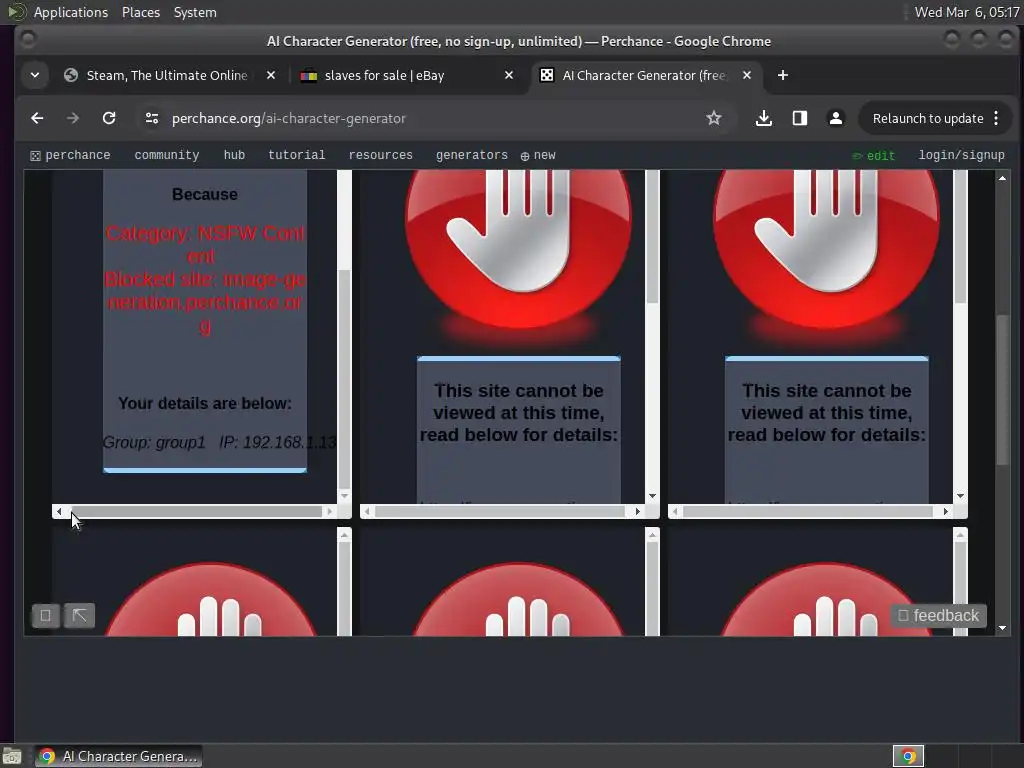Click the clock showing Wed Mar 6
This screenshot has width=1024, height=768.
pyautogui.click(x=967, y=12)
